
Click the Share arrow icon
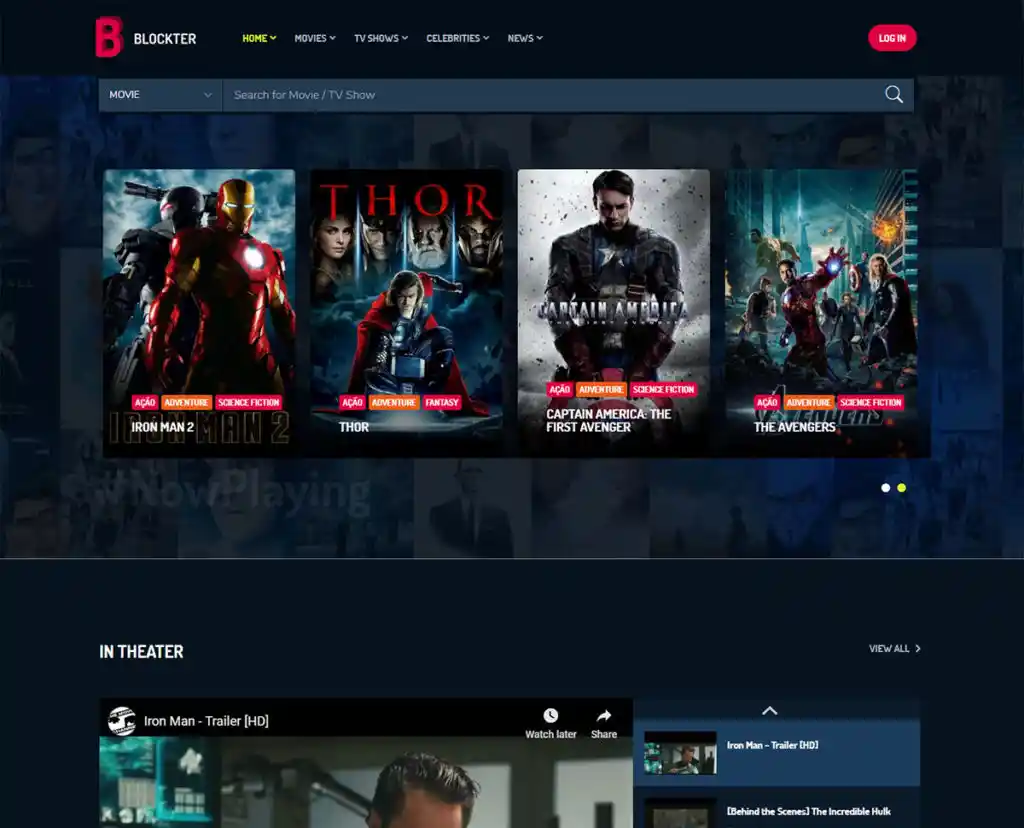coord(603,716)
